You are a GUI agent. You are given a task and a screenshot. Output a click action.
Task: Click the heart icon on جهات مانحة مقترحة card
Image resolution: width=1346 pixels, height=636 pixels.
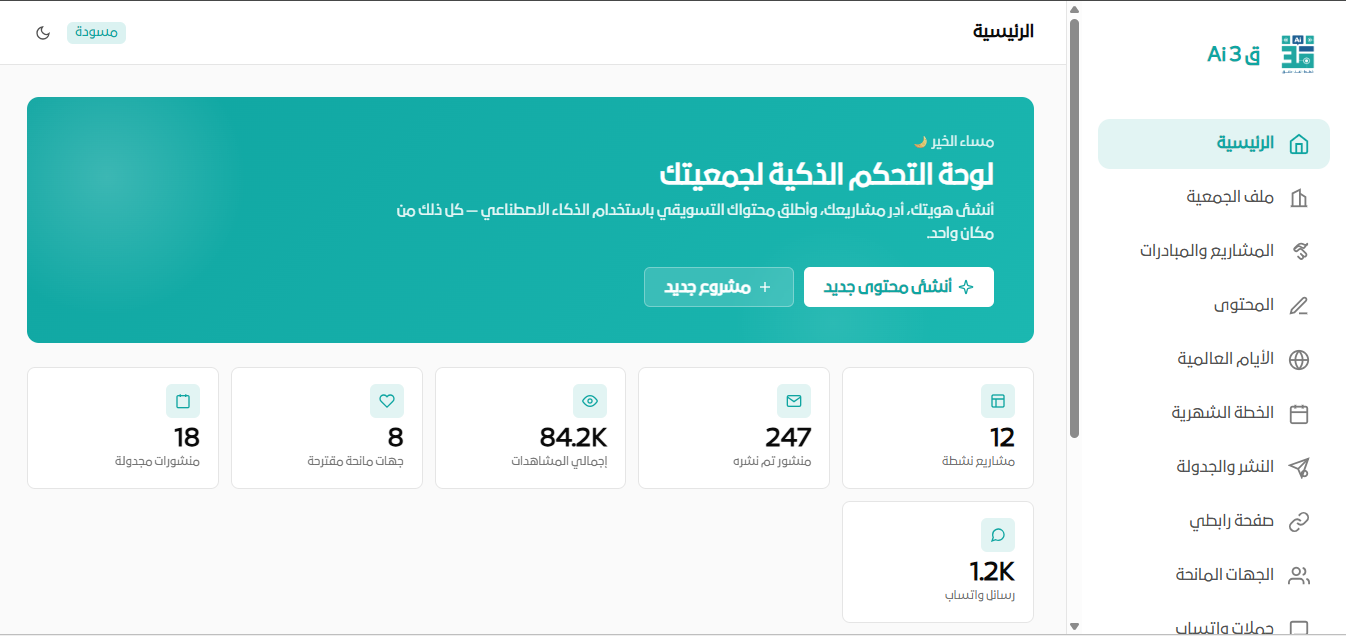387,401
